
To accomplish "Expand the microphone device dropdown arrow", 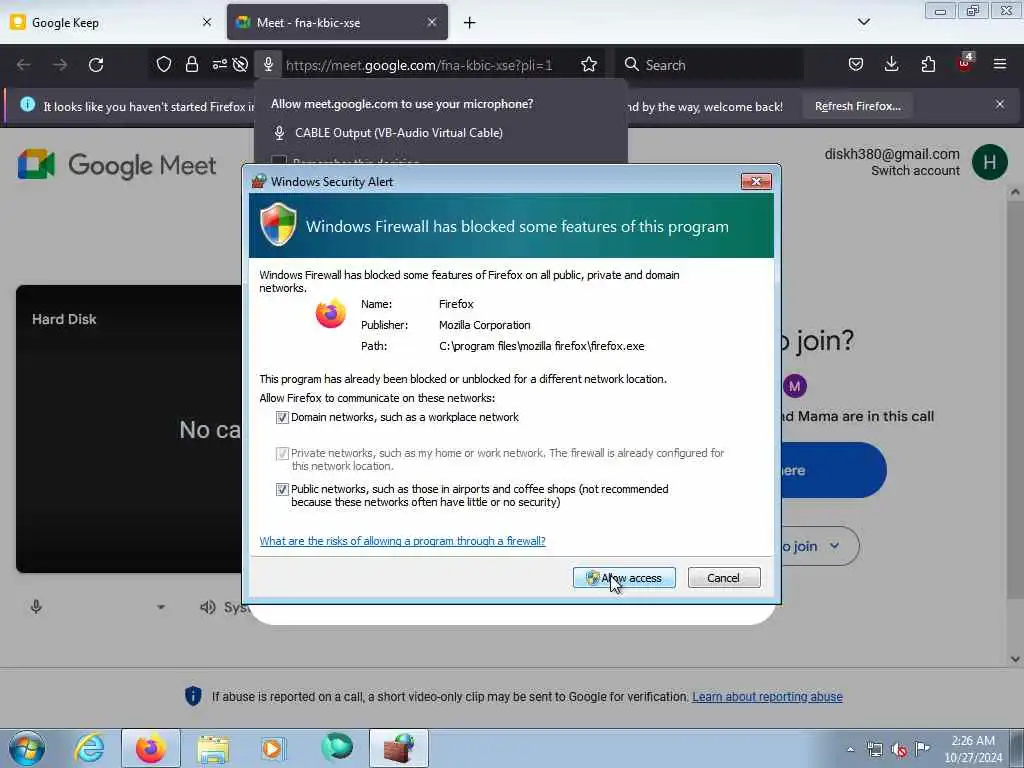I will 161,607.
